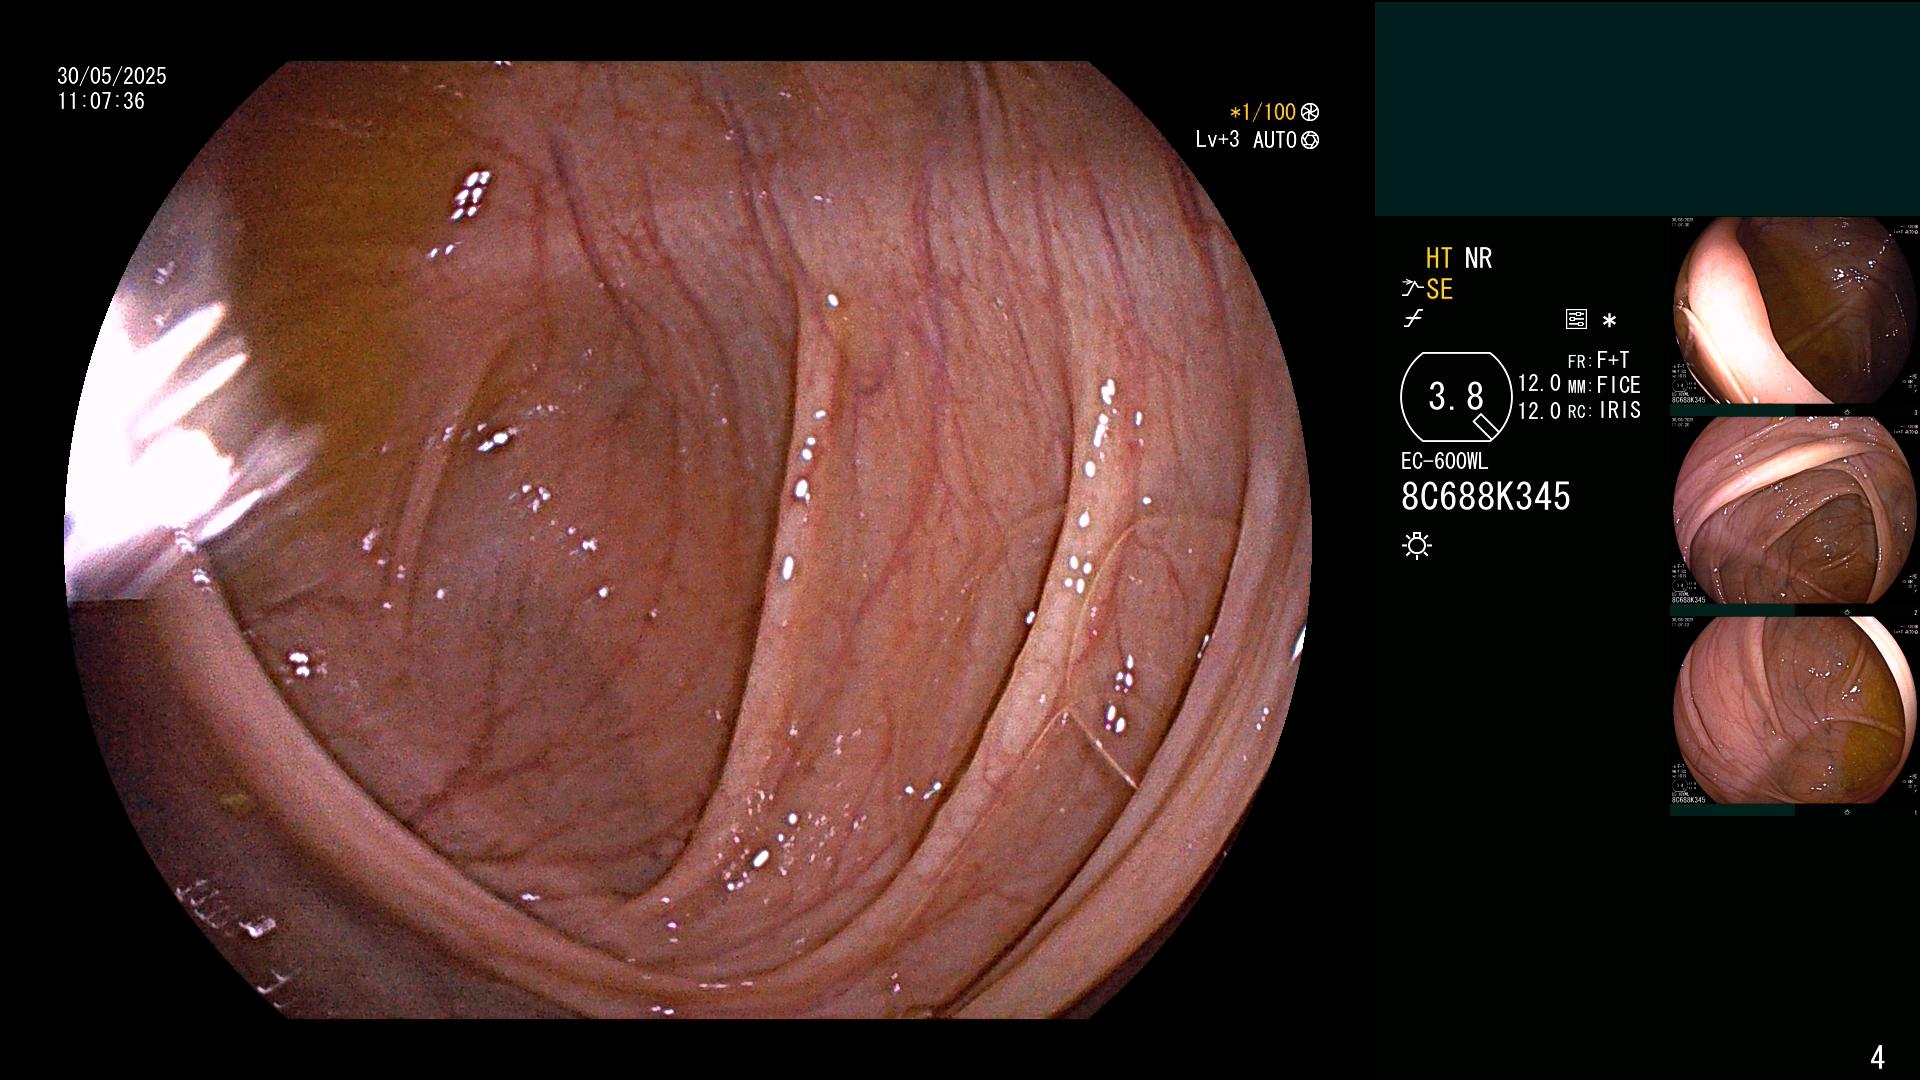
Task: Click the iris aperture icon next to AUTO
Action: [x=1310, y=141]
